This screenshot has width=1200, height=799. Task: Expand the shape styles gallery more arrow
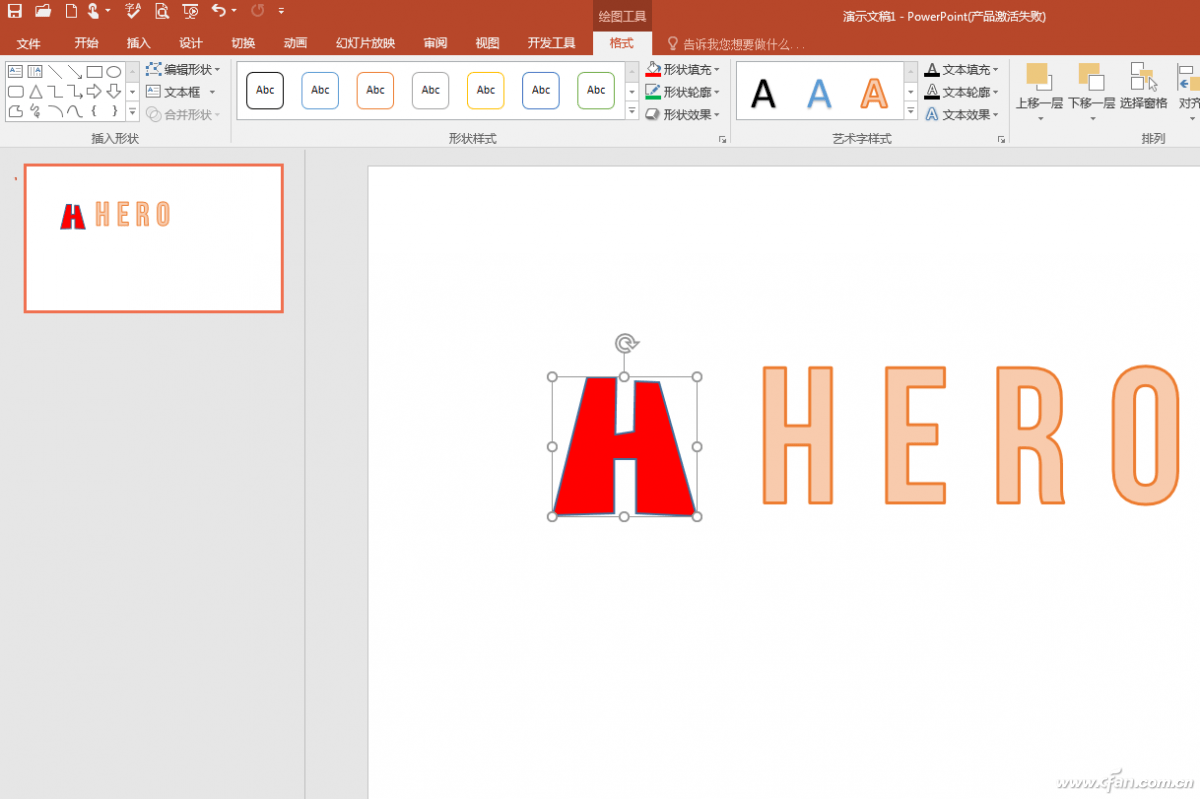[x=632, y=112]
